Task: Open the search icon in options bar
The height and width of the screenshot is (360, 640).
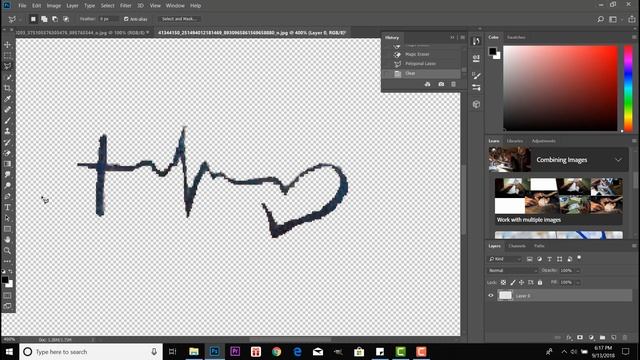Action: (600, 19)
